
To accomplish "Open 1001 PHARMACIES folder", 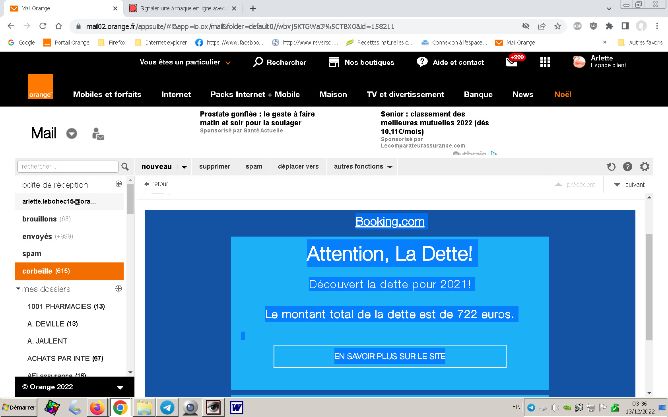I will [x=66, y=306].
